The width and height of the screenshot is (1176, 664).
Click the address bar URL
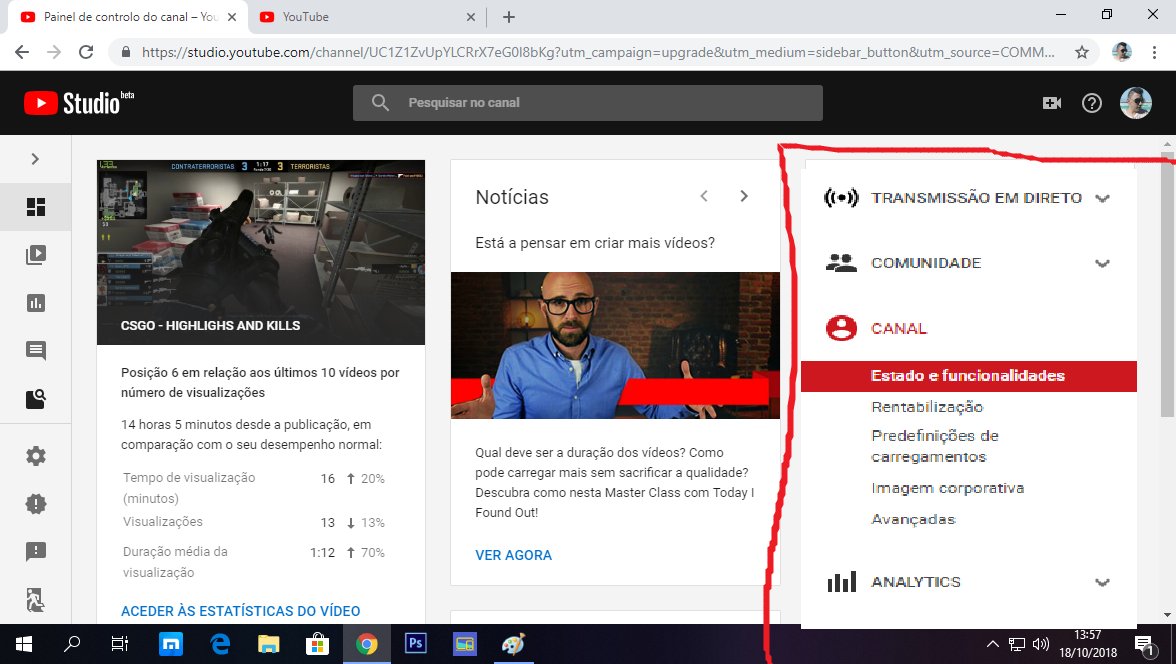(598, 53)
